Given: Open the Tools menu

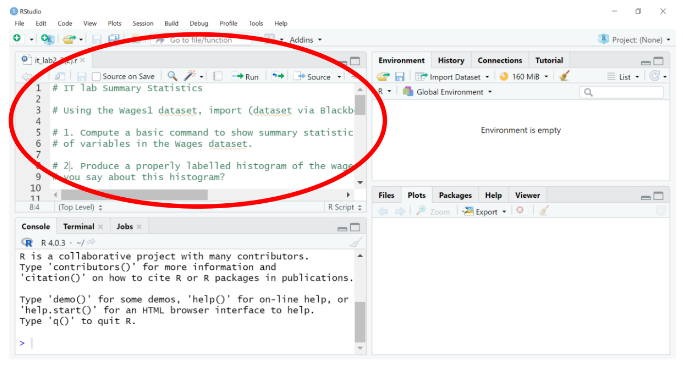Looking at the screenshot, I should pyautogui.click(x=256, y=24).
